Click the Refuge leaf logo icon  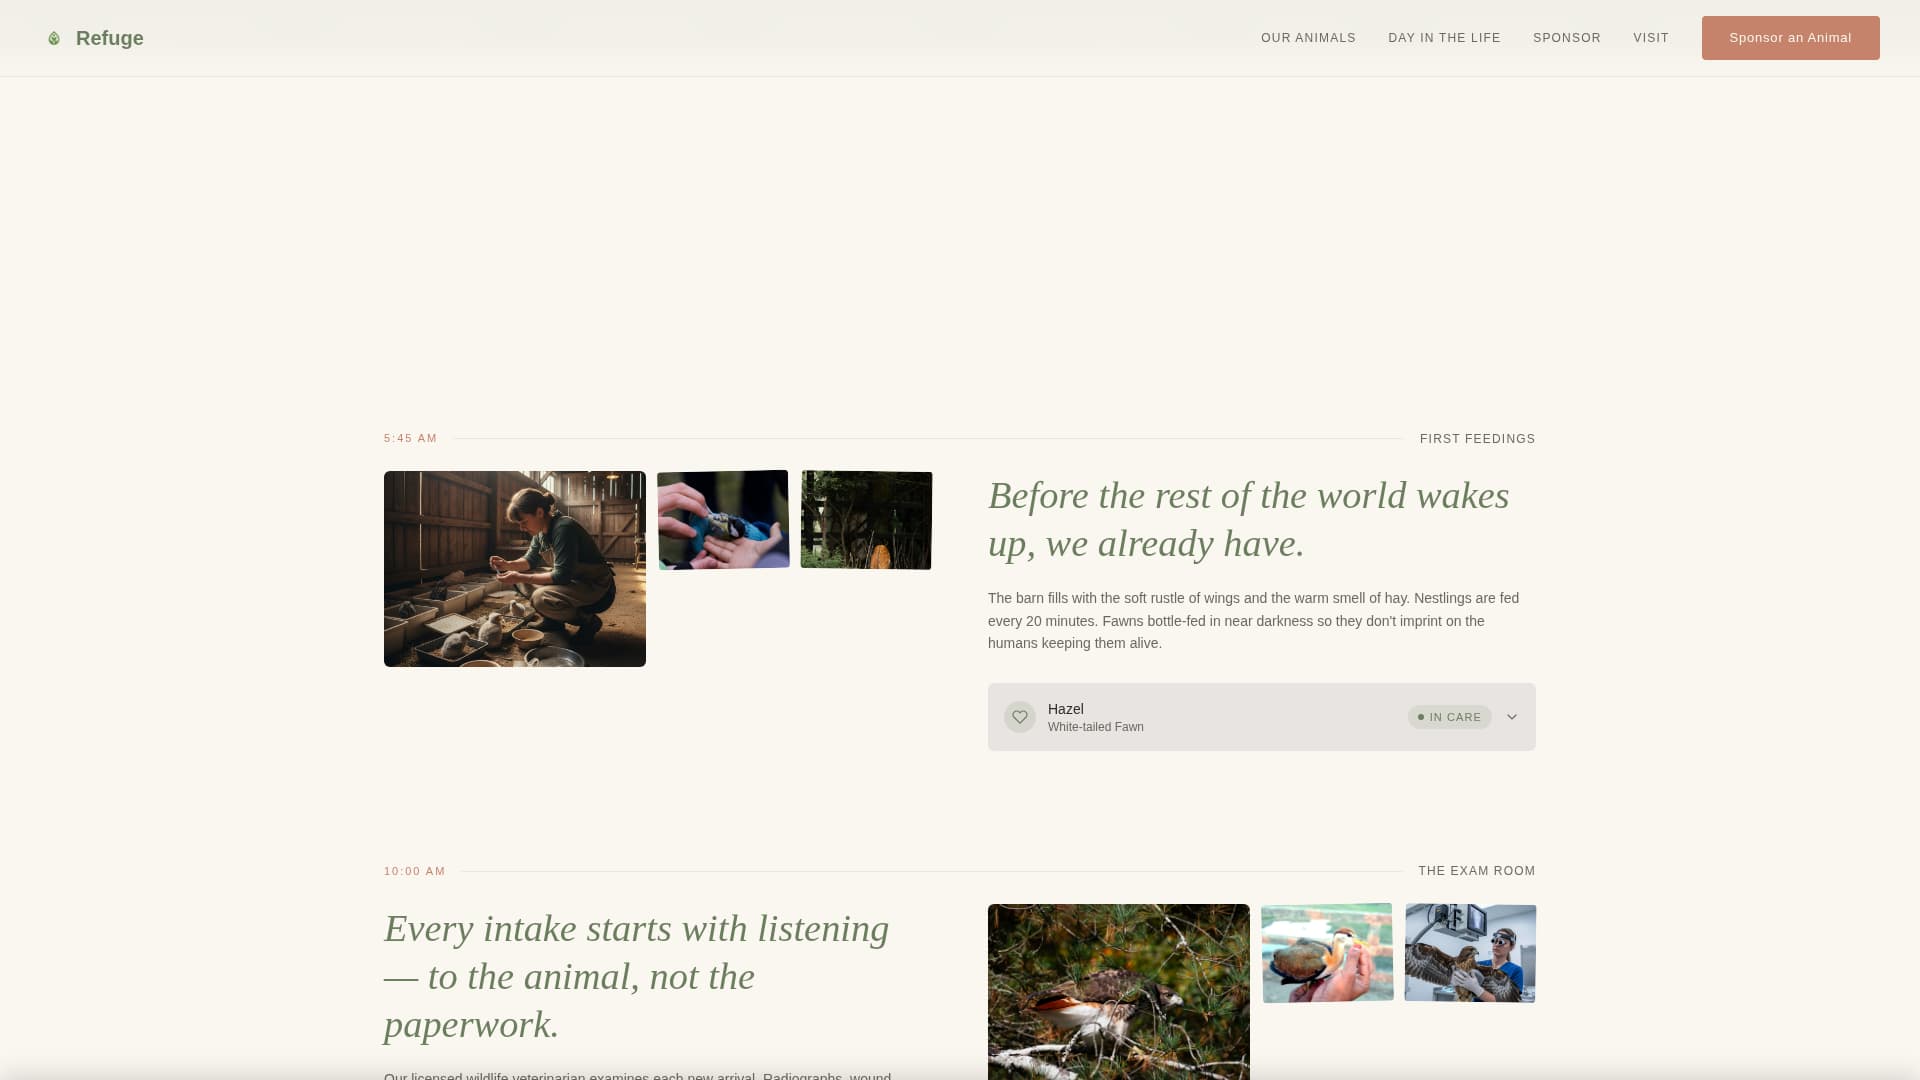54,38
